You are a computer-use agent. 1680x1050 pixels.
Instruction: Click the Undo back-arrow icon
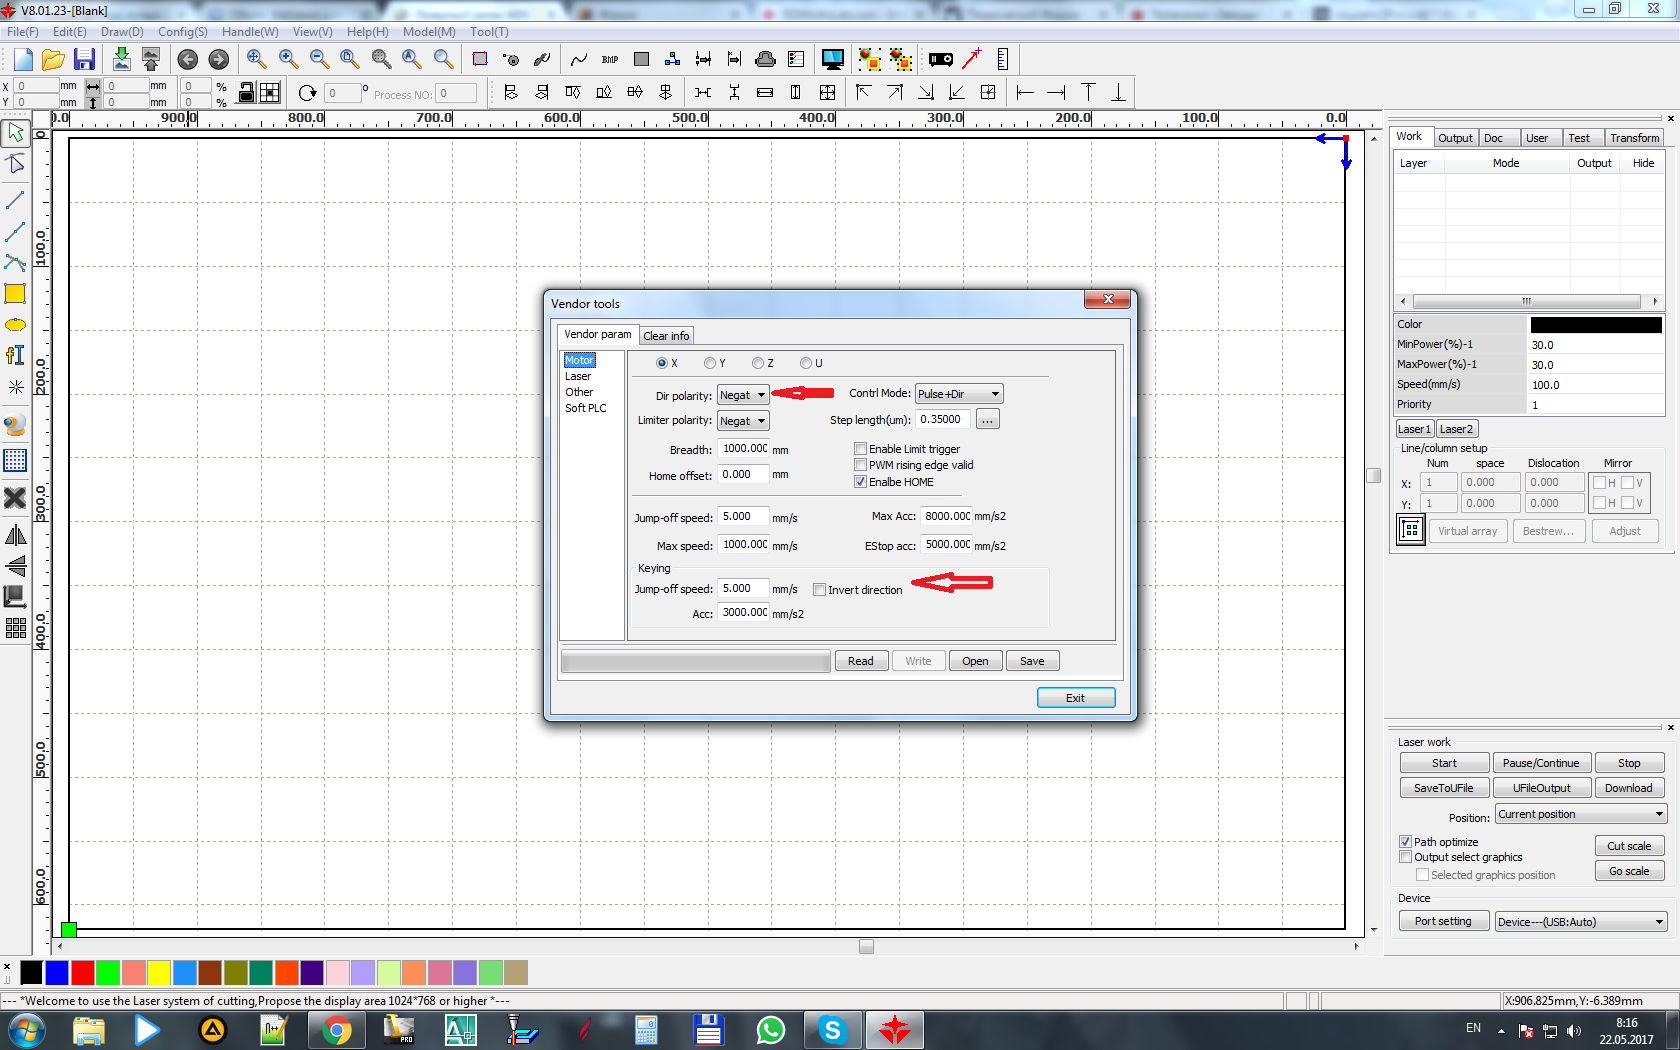187,60
